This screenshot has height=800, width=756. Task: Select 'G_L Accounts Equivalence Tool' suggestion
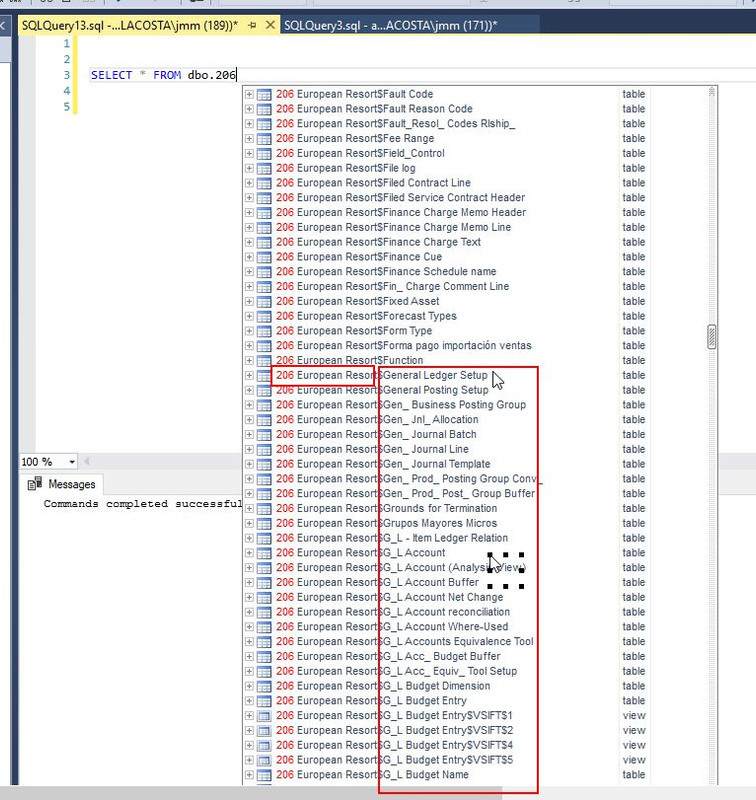tap(405, 641)
